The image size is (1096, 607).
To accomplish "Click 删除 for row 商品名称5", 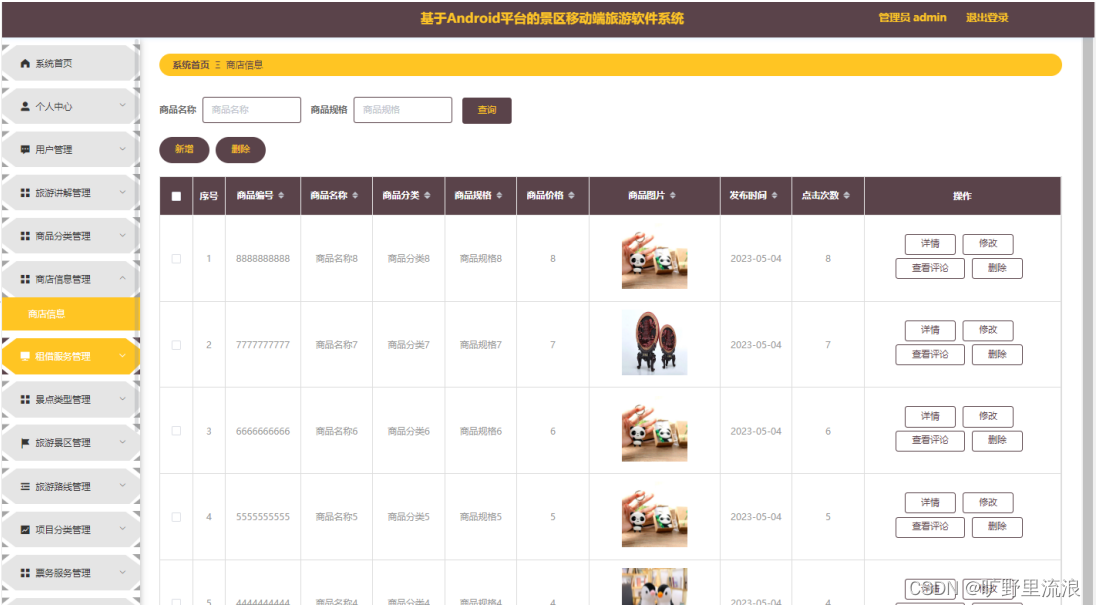I will point(997,527).
